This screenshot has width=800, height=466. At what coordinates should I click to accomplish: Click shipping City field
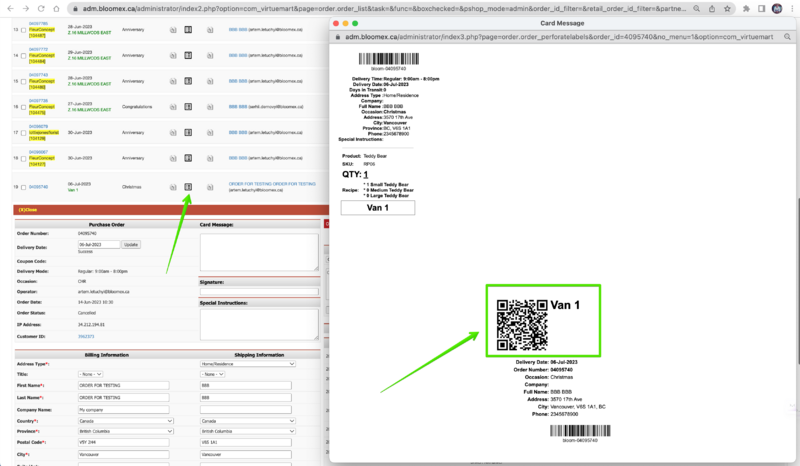pyautogui.click(x=245, y=454)
